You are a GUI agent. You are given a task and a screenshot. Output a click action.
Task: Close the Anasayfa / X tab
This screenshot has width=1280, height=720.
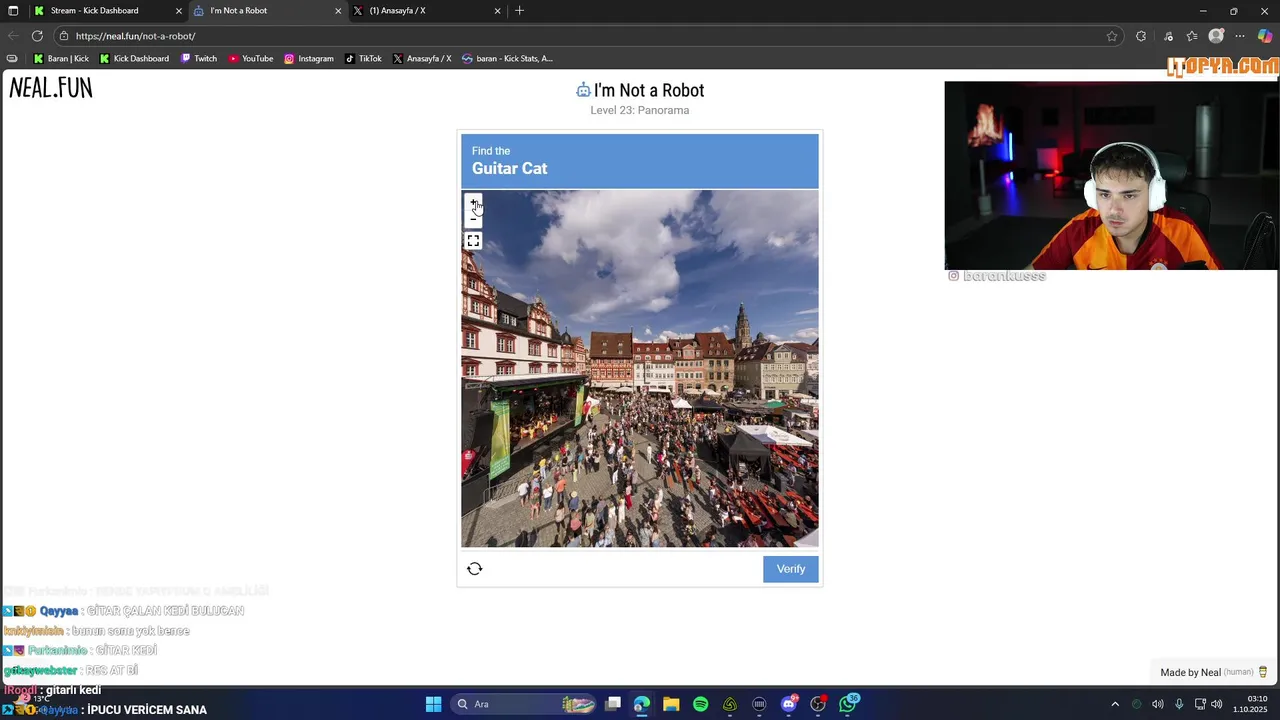(x=498, y=11)
